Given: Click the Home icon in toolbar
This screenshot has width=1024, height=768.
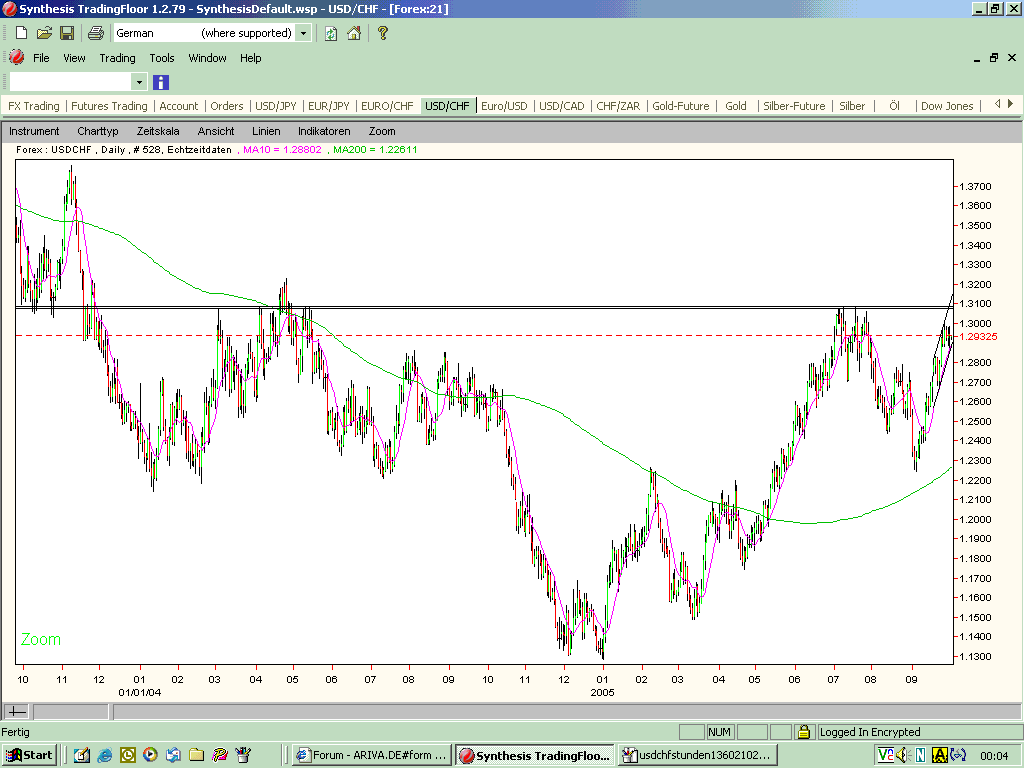Looking at the screenshot, I should (354, 33).
